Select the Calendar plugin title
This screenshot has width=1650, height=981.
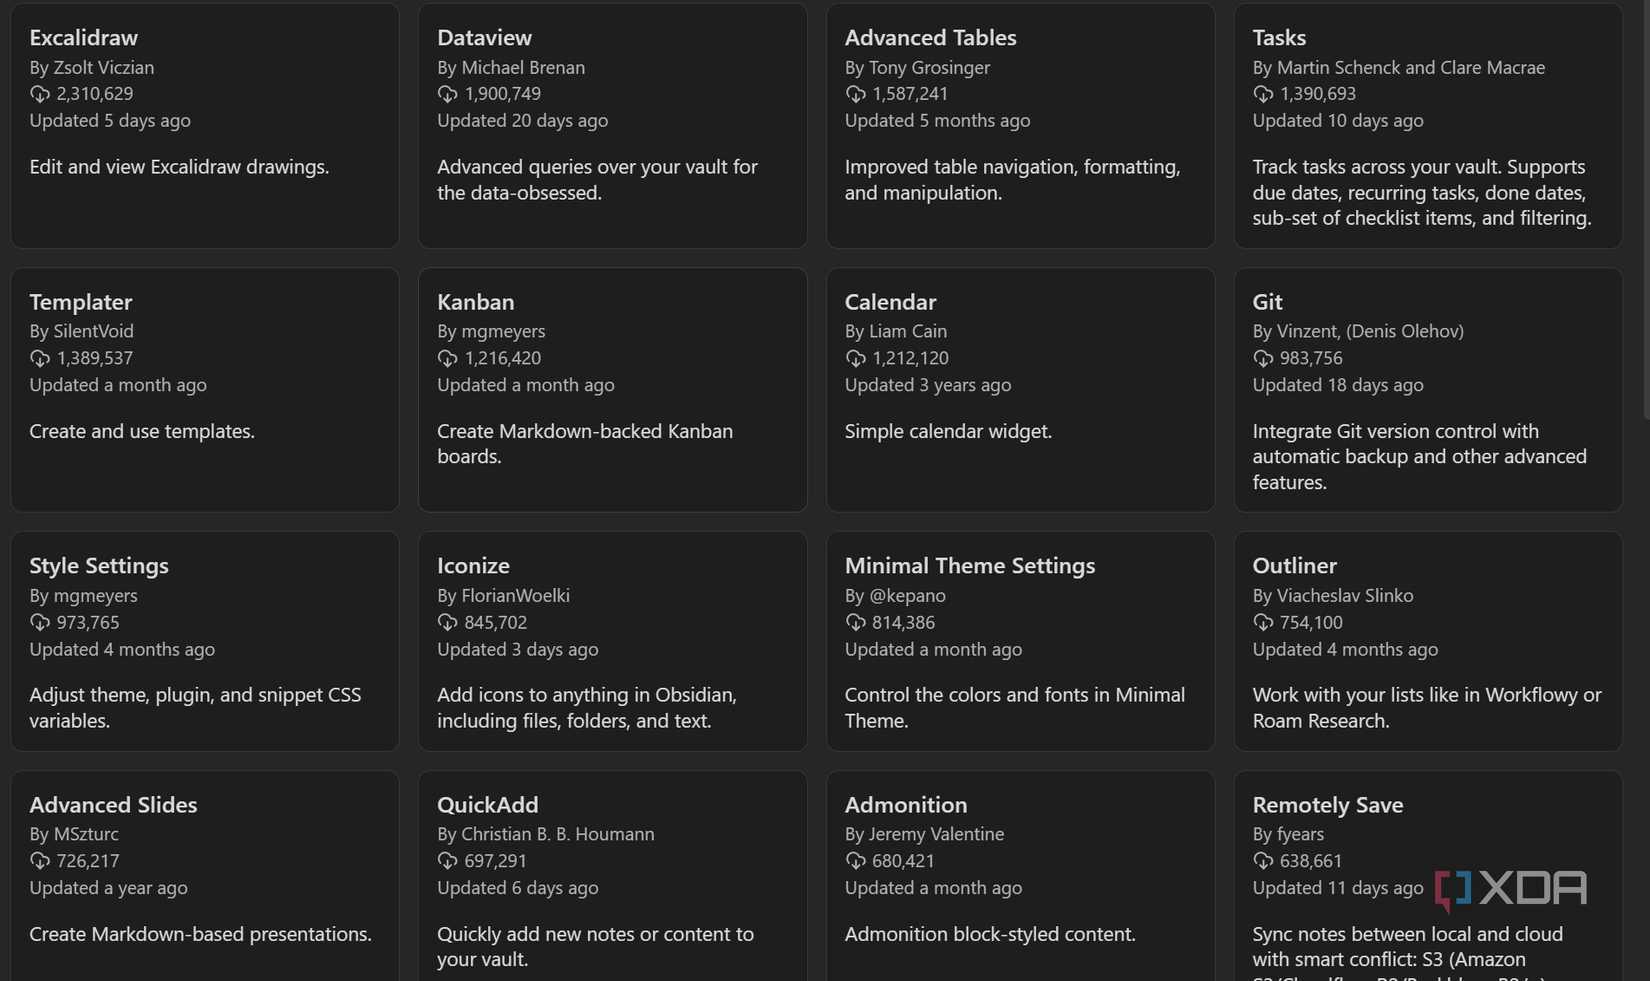(890, 302)
